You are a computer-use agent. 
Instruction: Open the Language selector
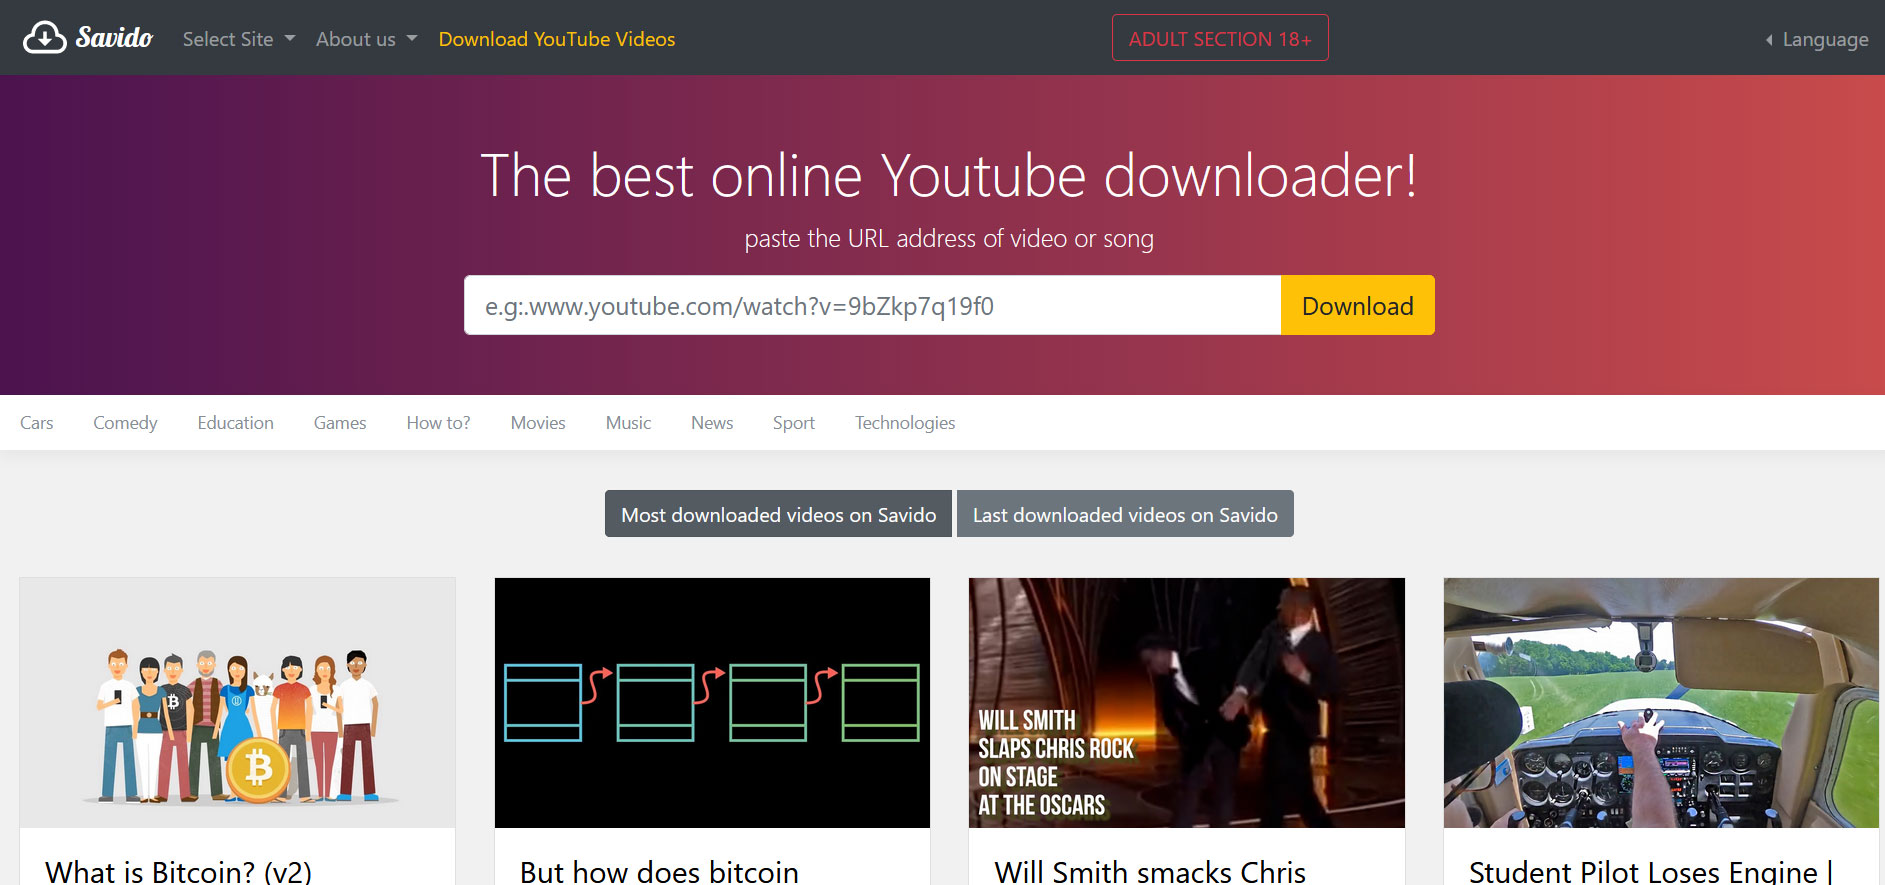point(1817,39)
